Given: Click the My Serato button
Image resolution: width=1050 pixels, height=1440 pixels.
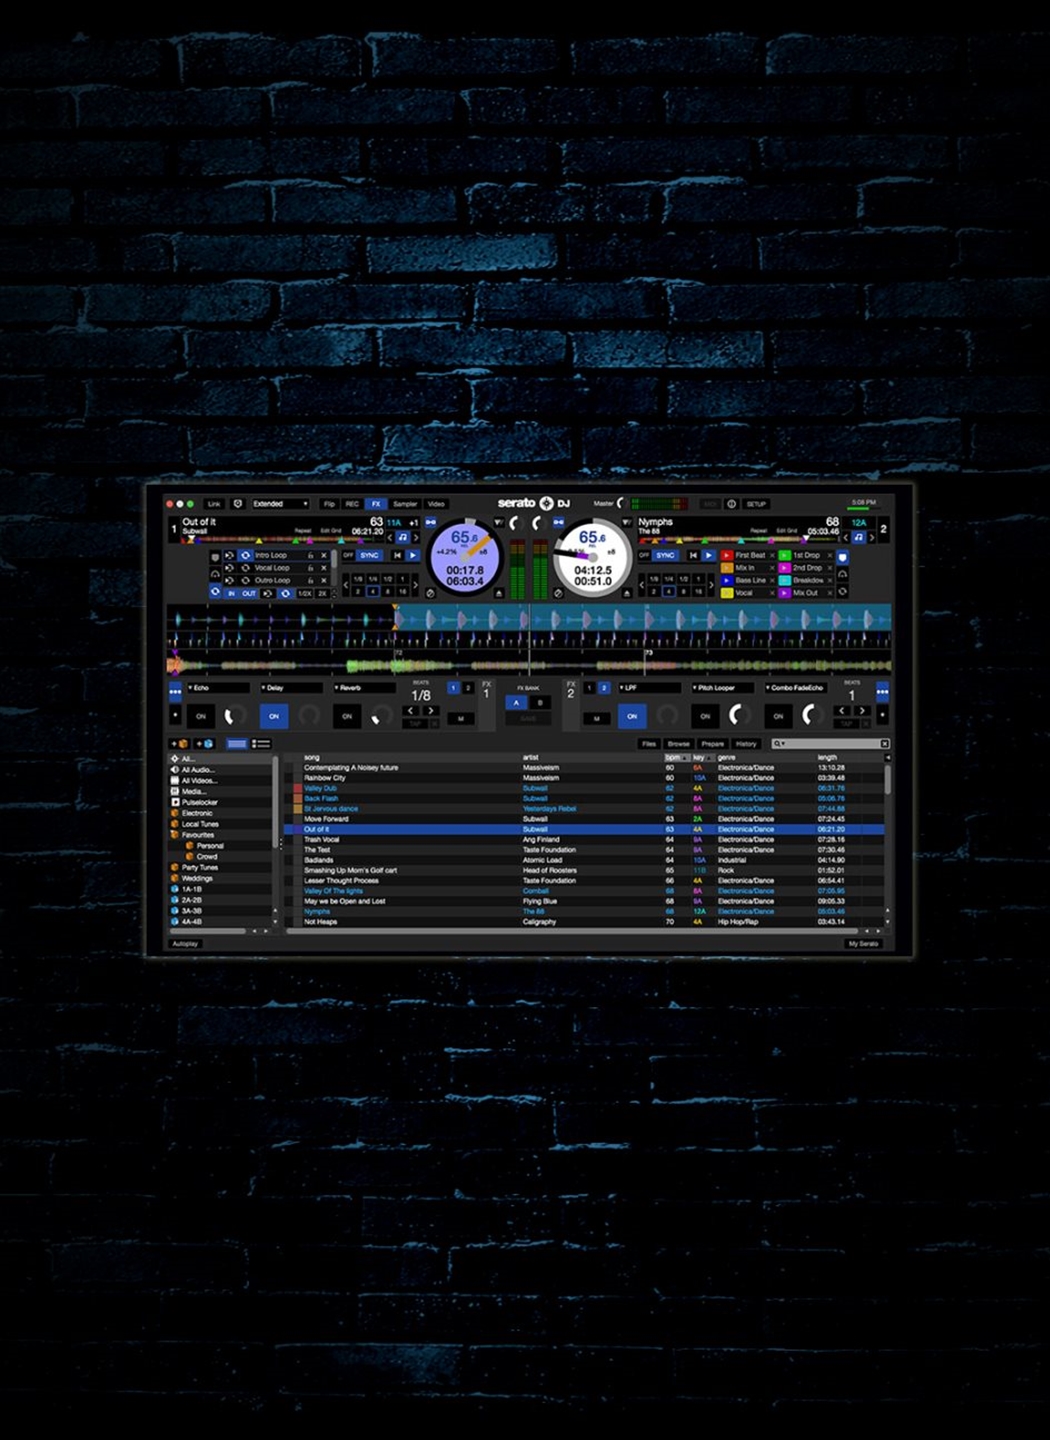Looking at the screenshot, I should pyautogui.click(x=863, y=943).
